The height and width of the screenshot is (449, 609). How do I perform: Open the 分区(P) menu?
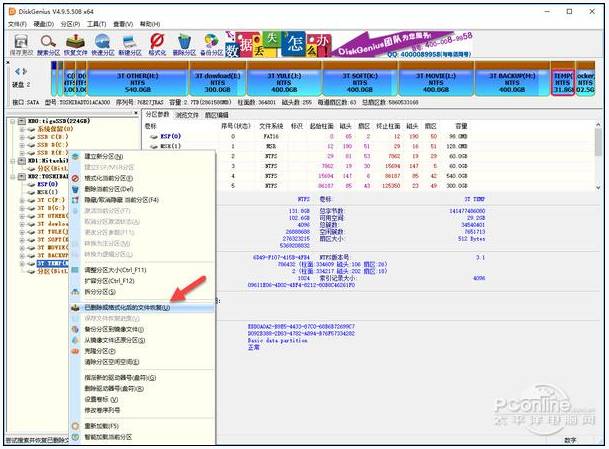[70, 24]
